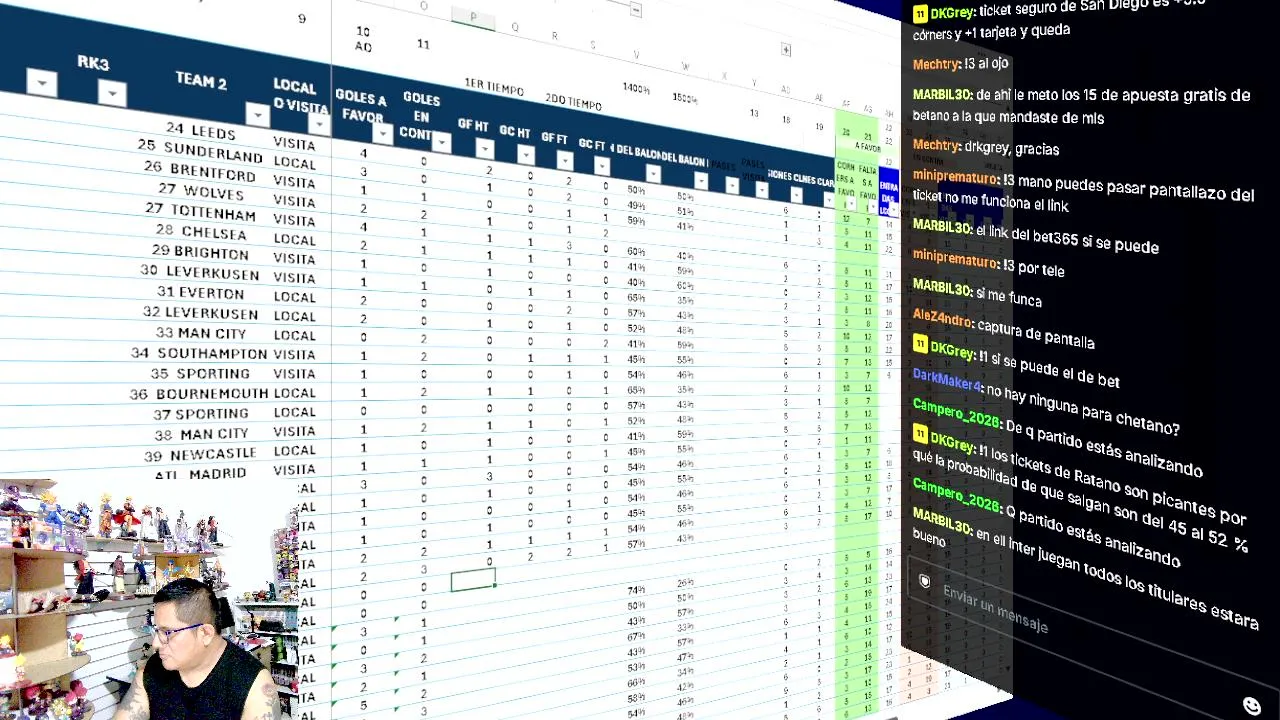Select the '36 BOURNEMOUTH' team cell

click(x=200, y=393)
